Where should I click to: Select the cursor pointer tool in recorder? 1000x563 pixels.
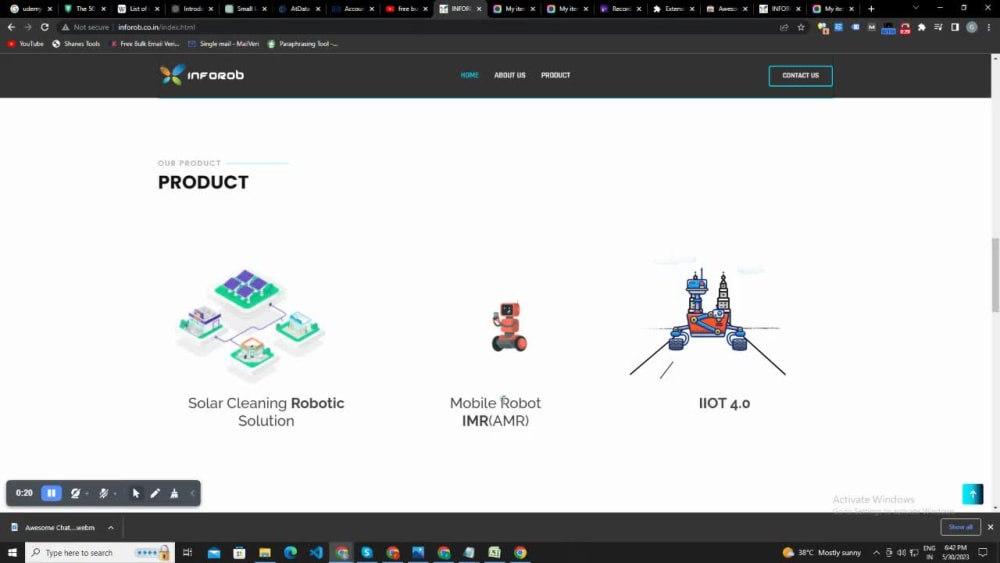pos(136,493)
